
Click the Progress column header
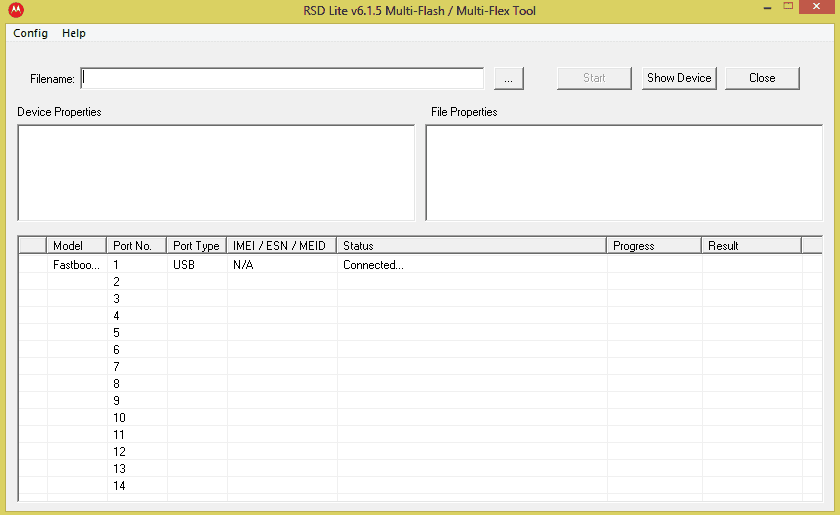pos(654,245)
